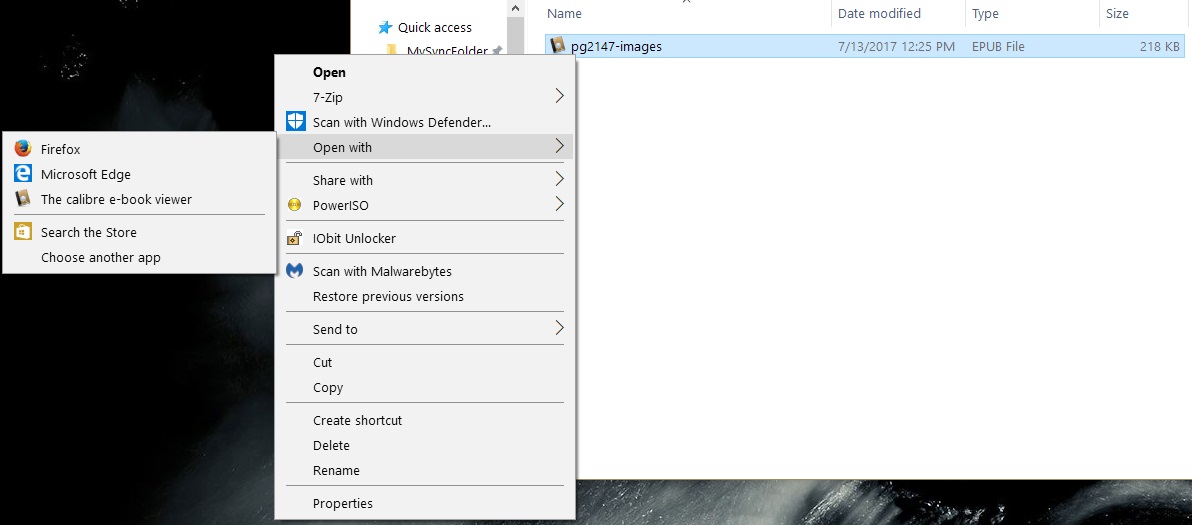Image resolution: width=1192 pixels, height=525 pixels.
Task: Click the Firefox icon in submenu
Action: (x=22, y=149)
